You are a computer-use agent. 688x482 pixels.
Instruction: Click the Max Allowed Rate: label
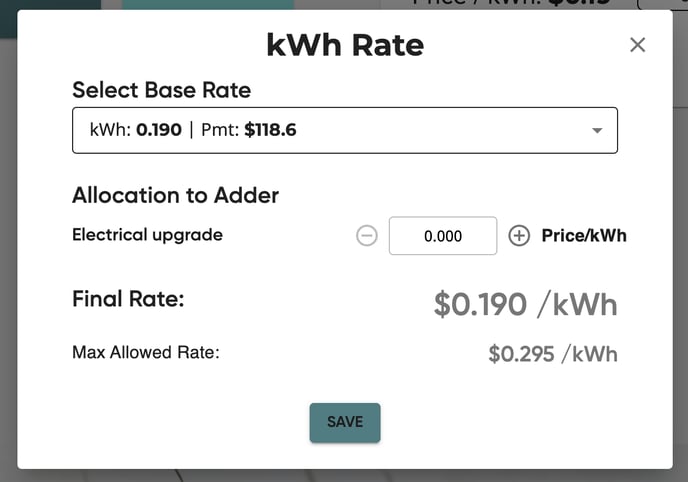coord(146,352)
